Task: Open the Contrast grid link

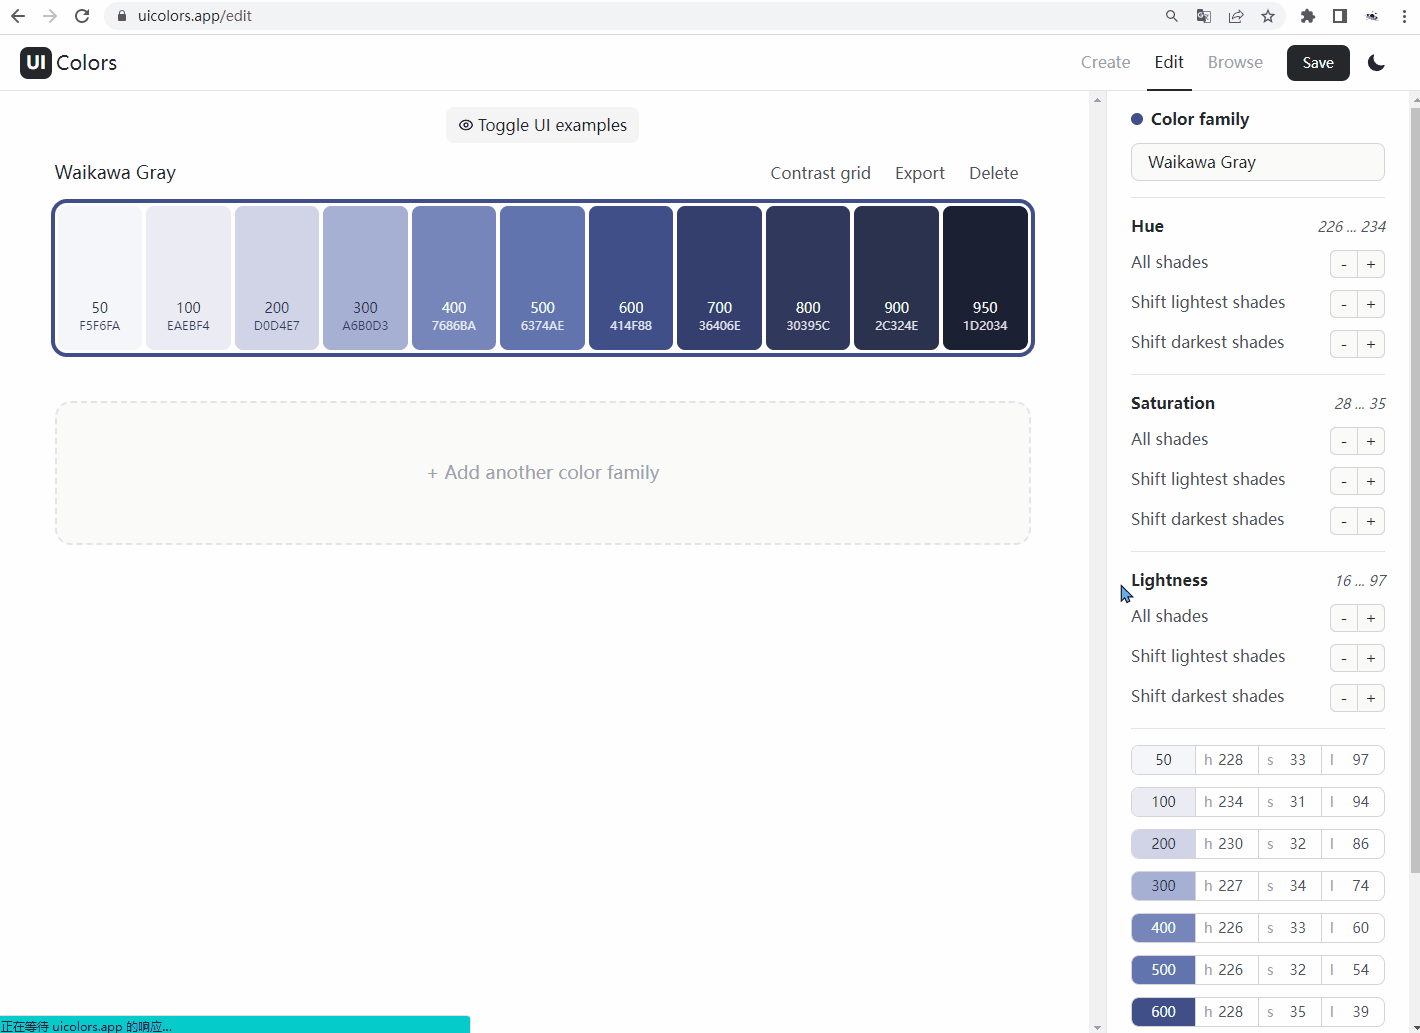Action: [820, 173]
